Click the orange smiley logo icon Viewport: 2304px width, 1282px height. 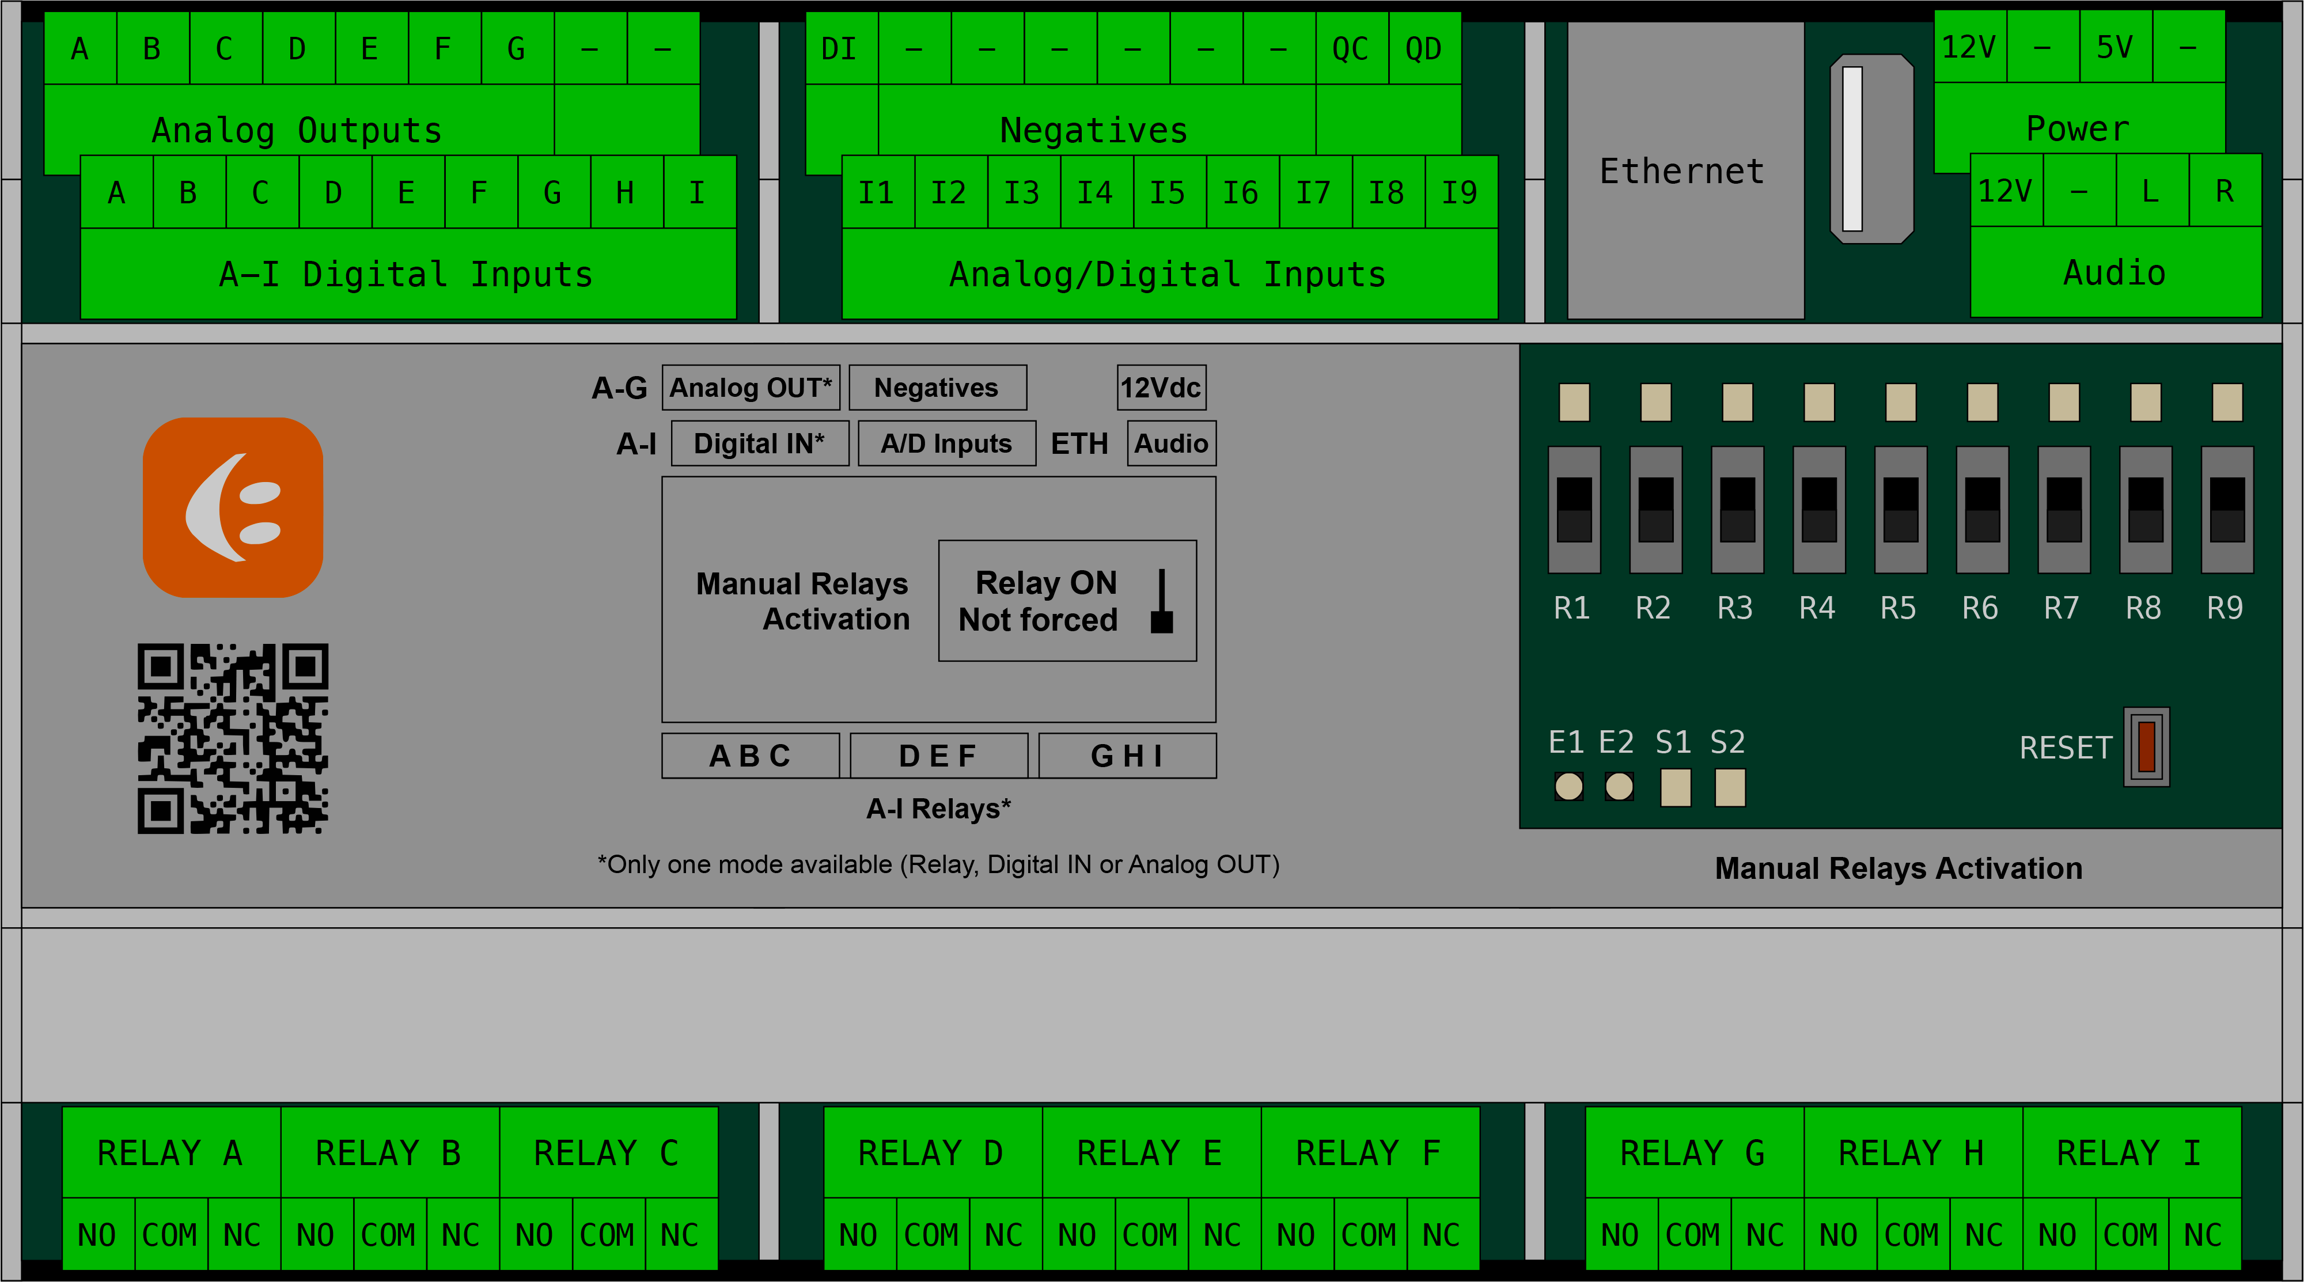coord(233,507)
